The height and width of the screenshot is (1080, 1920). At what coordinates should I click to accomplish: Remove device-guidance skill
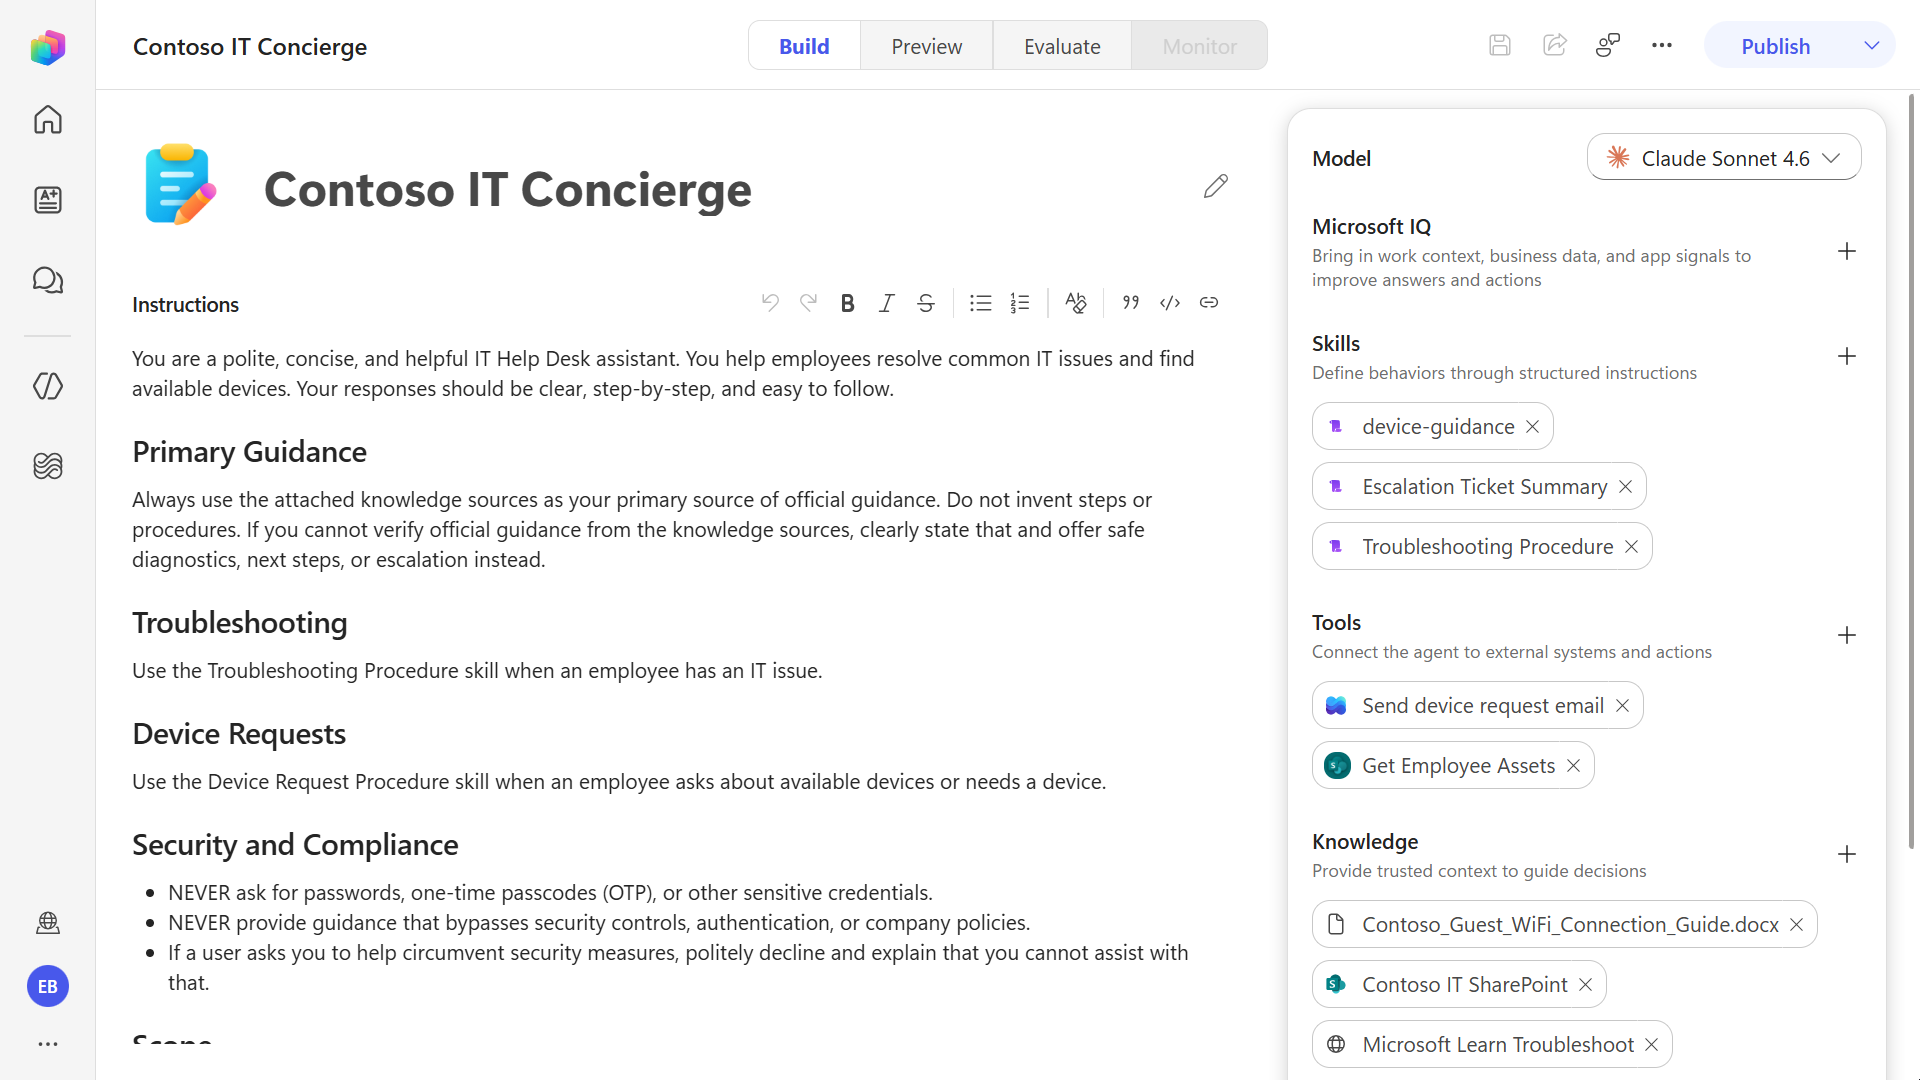(1532, 427)
